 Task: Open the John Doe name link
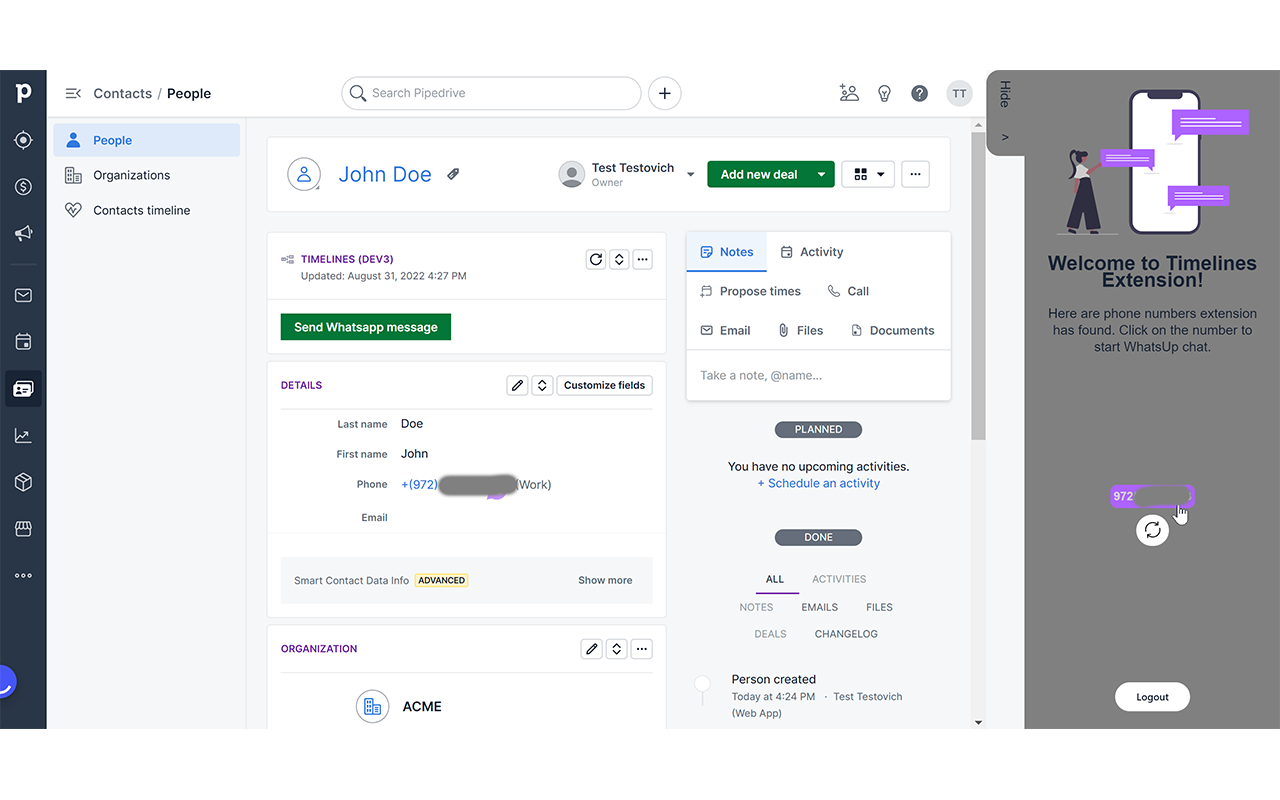click(385, 174)
